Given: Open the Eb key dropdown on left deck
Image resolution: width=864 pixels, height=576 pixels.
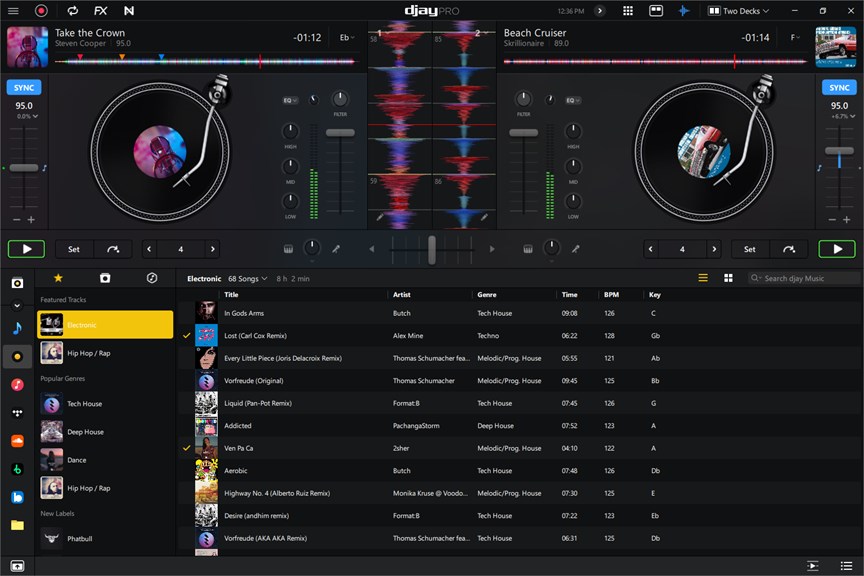Looking at the screenshot, I should (x=347, y=37).
